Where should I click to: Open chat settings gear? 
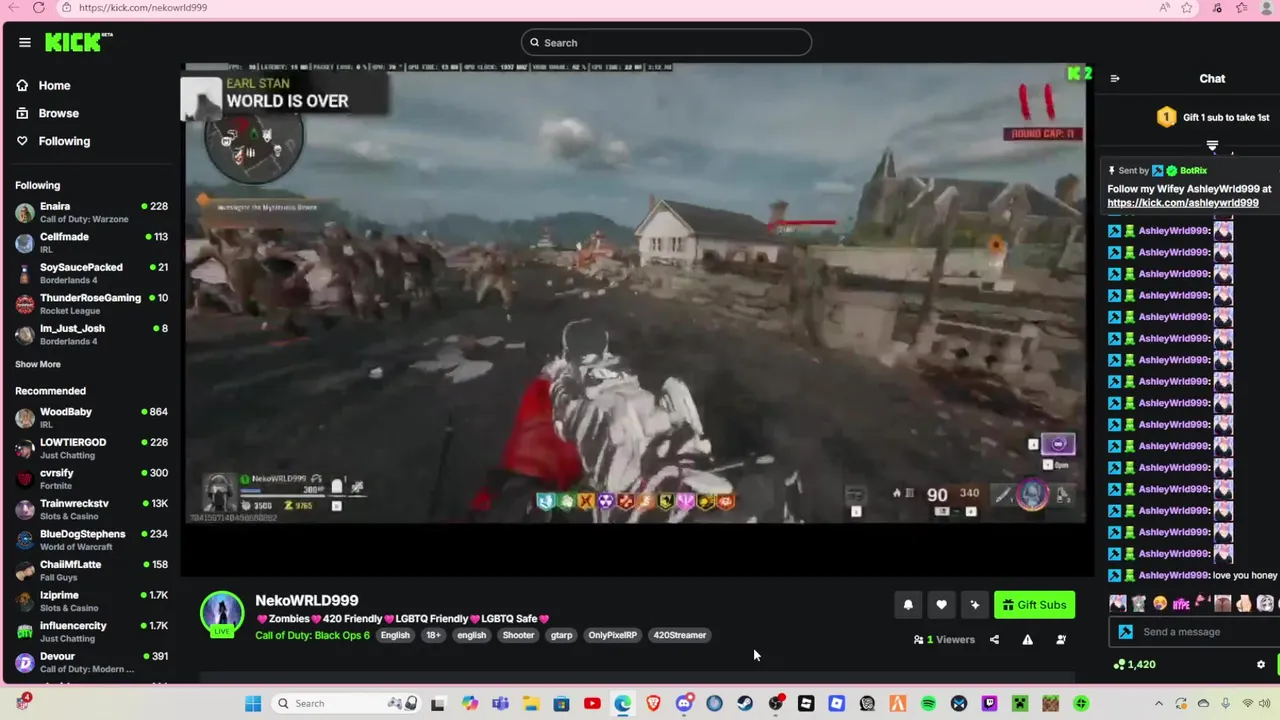coord(1260,664)
